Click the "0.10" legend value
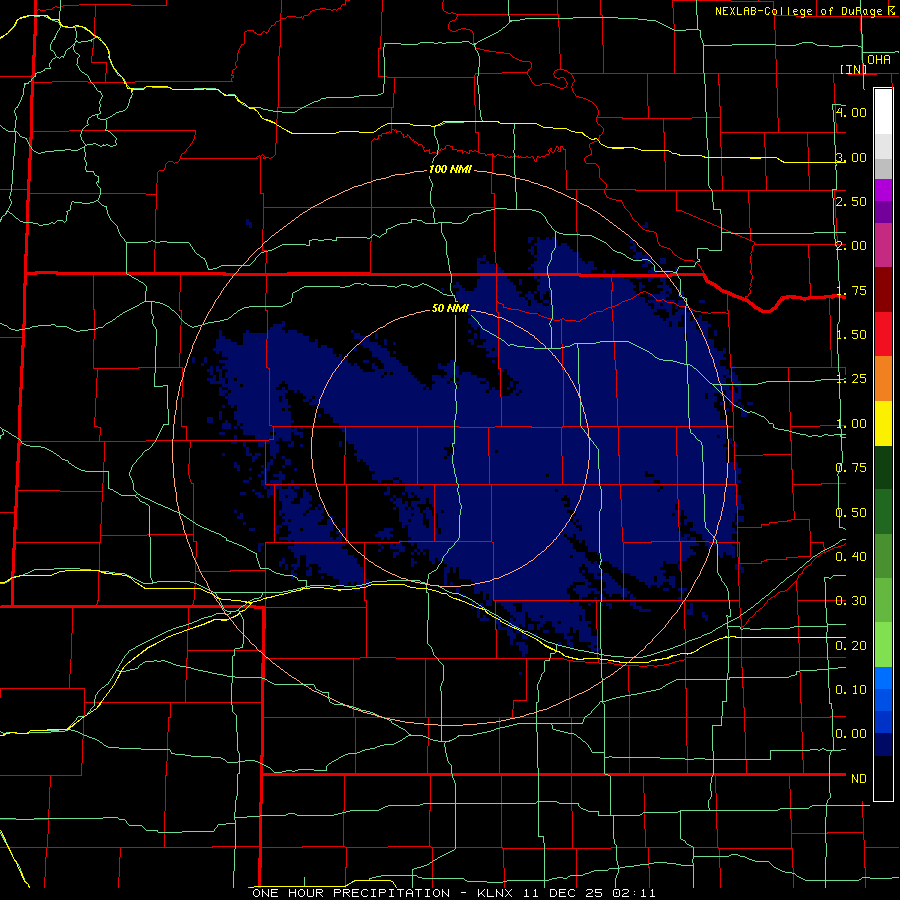 click(851, 689)
